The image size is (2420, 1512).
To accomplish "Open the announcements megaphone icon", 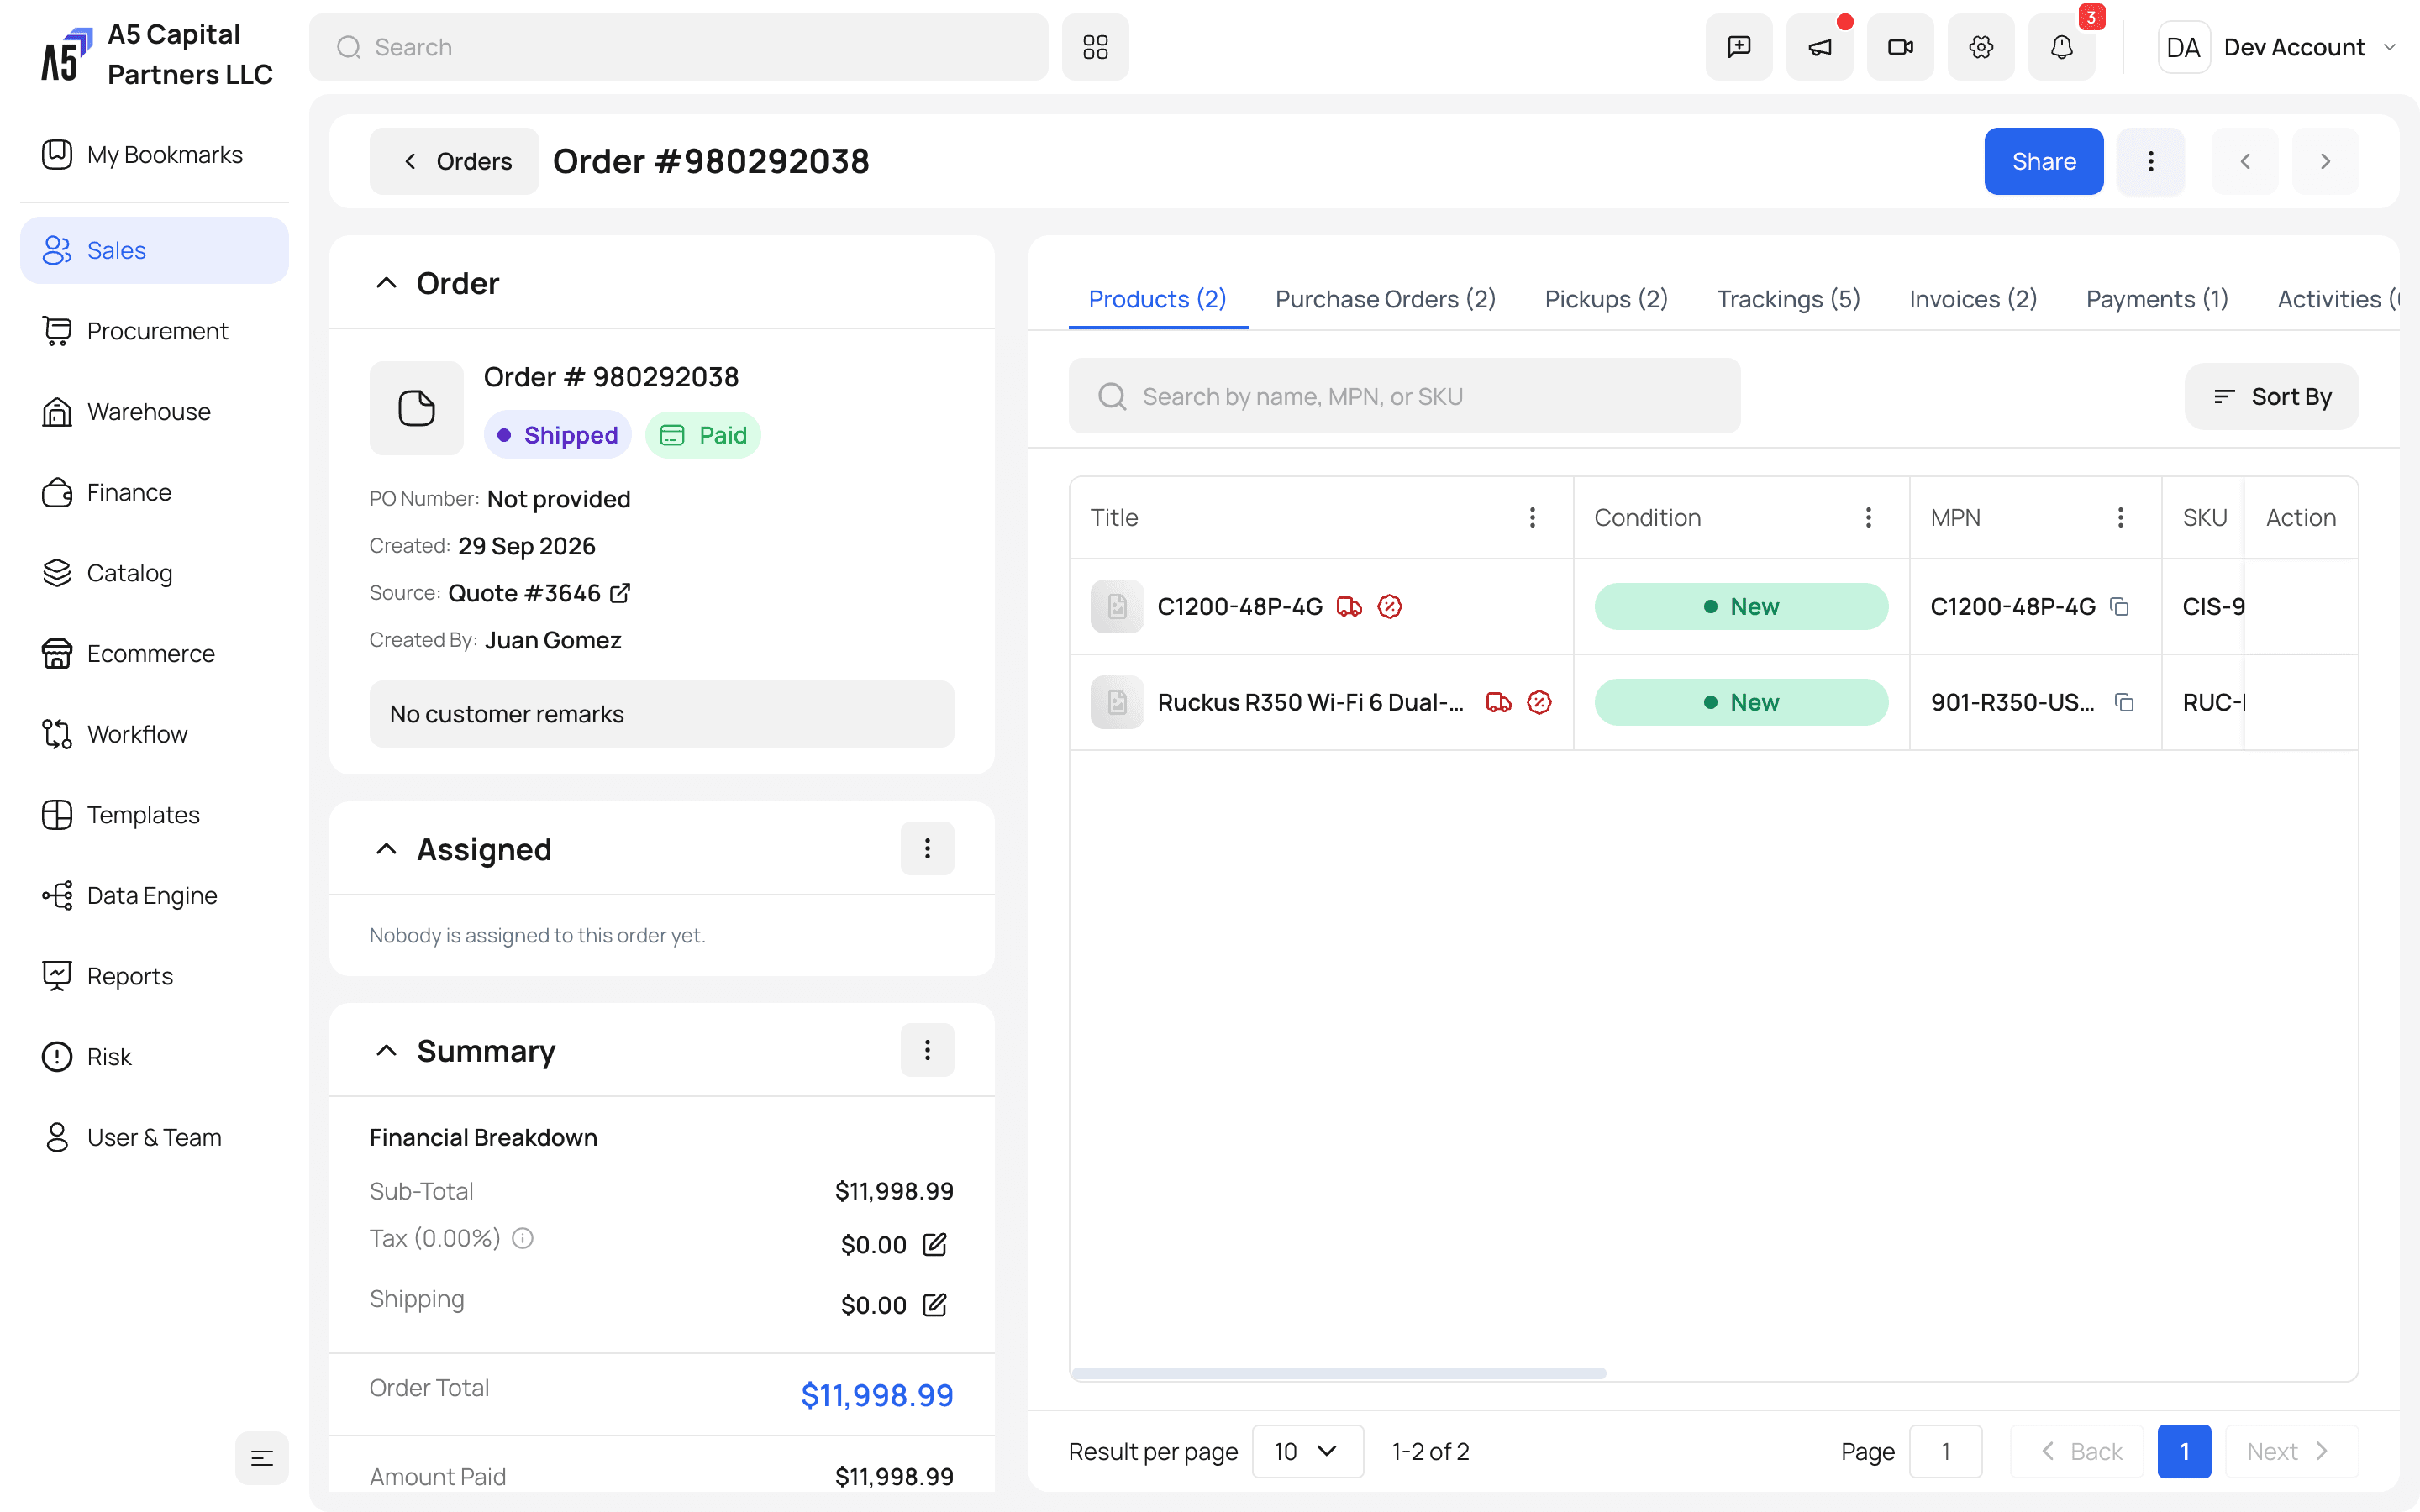I will tap(1819, 47).
